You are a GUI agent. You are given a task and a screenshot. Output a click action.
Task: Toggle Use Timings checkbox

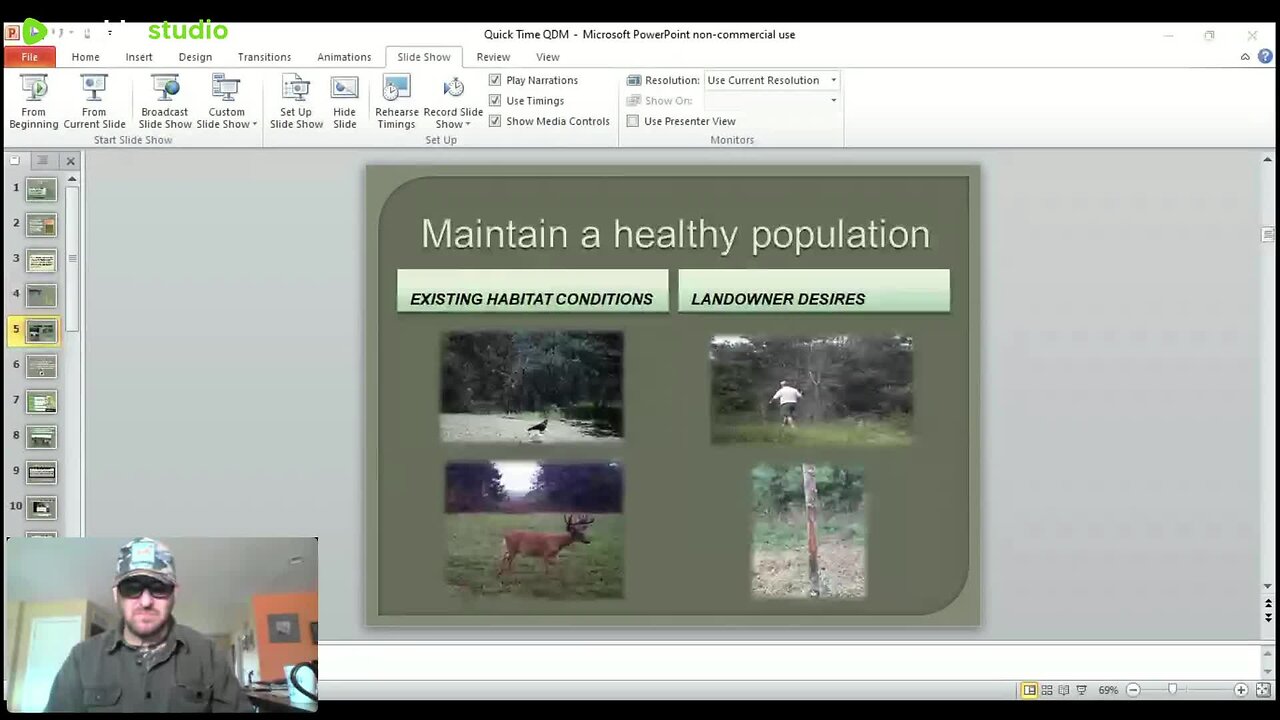pos(495,100)
